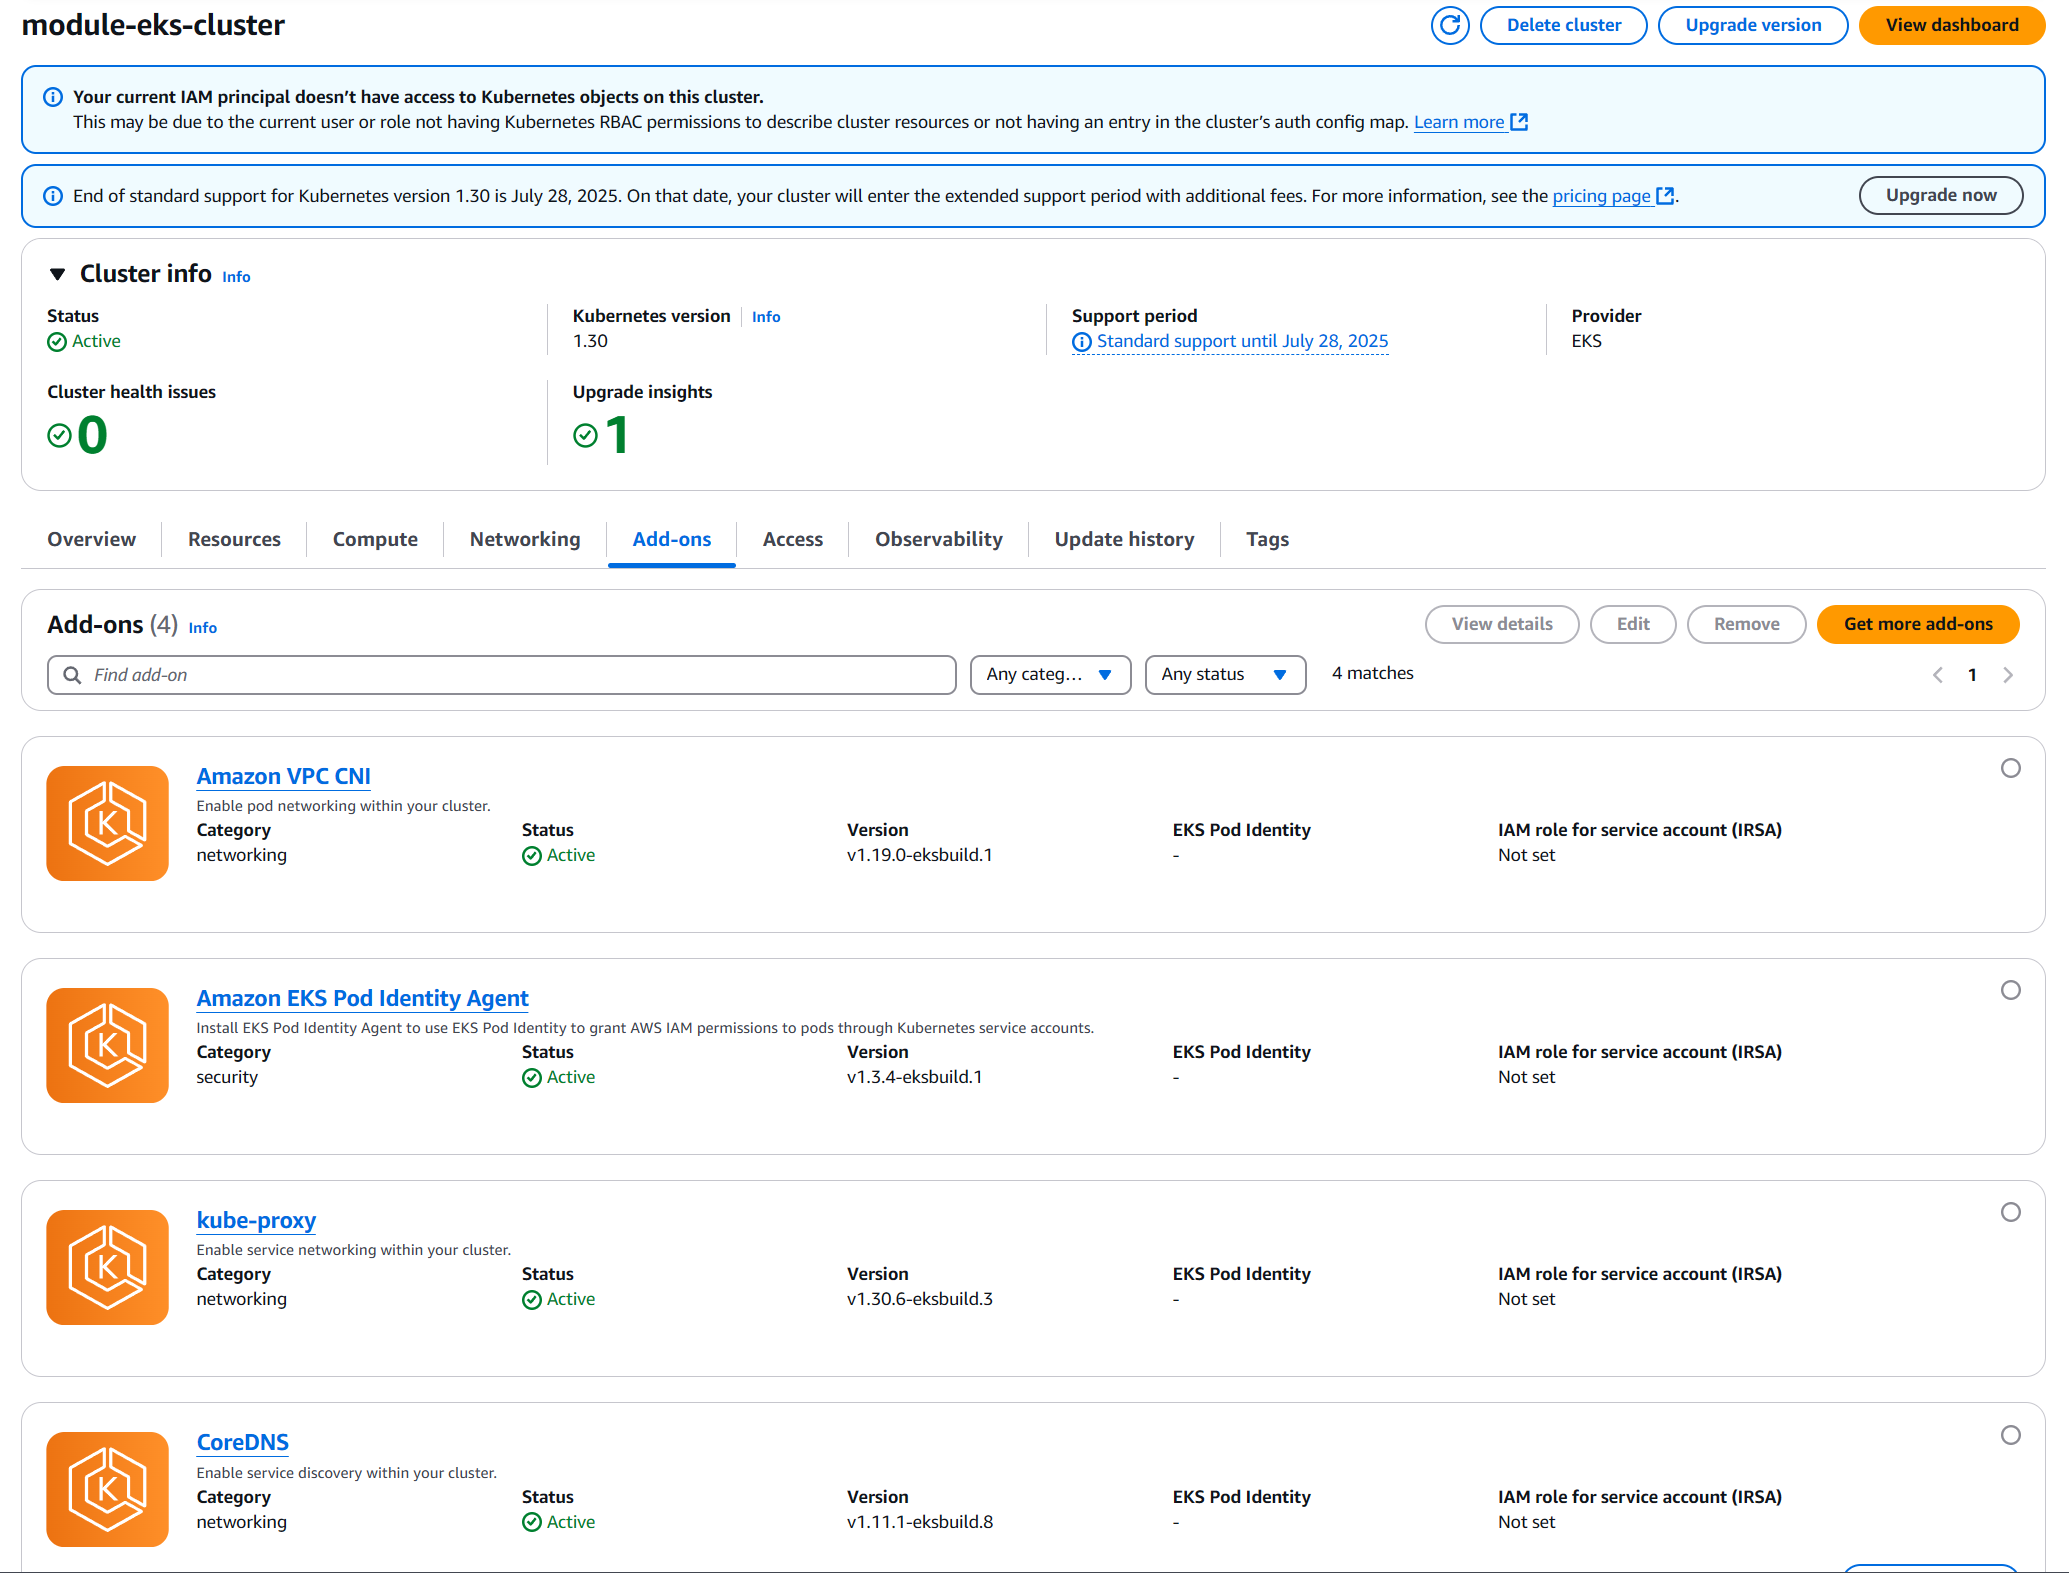Click the external link icon beside Learn more
Viewport: 2069px width, 1573px height.
coord(1519,122)
